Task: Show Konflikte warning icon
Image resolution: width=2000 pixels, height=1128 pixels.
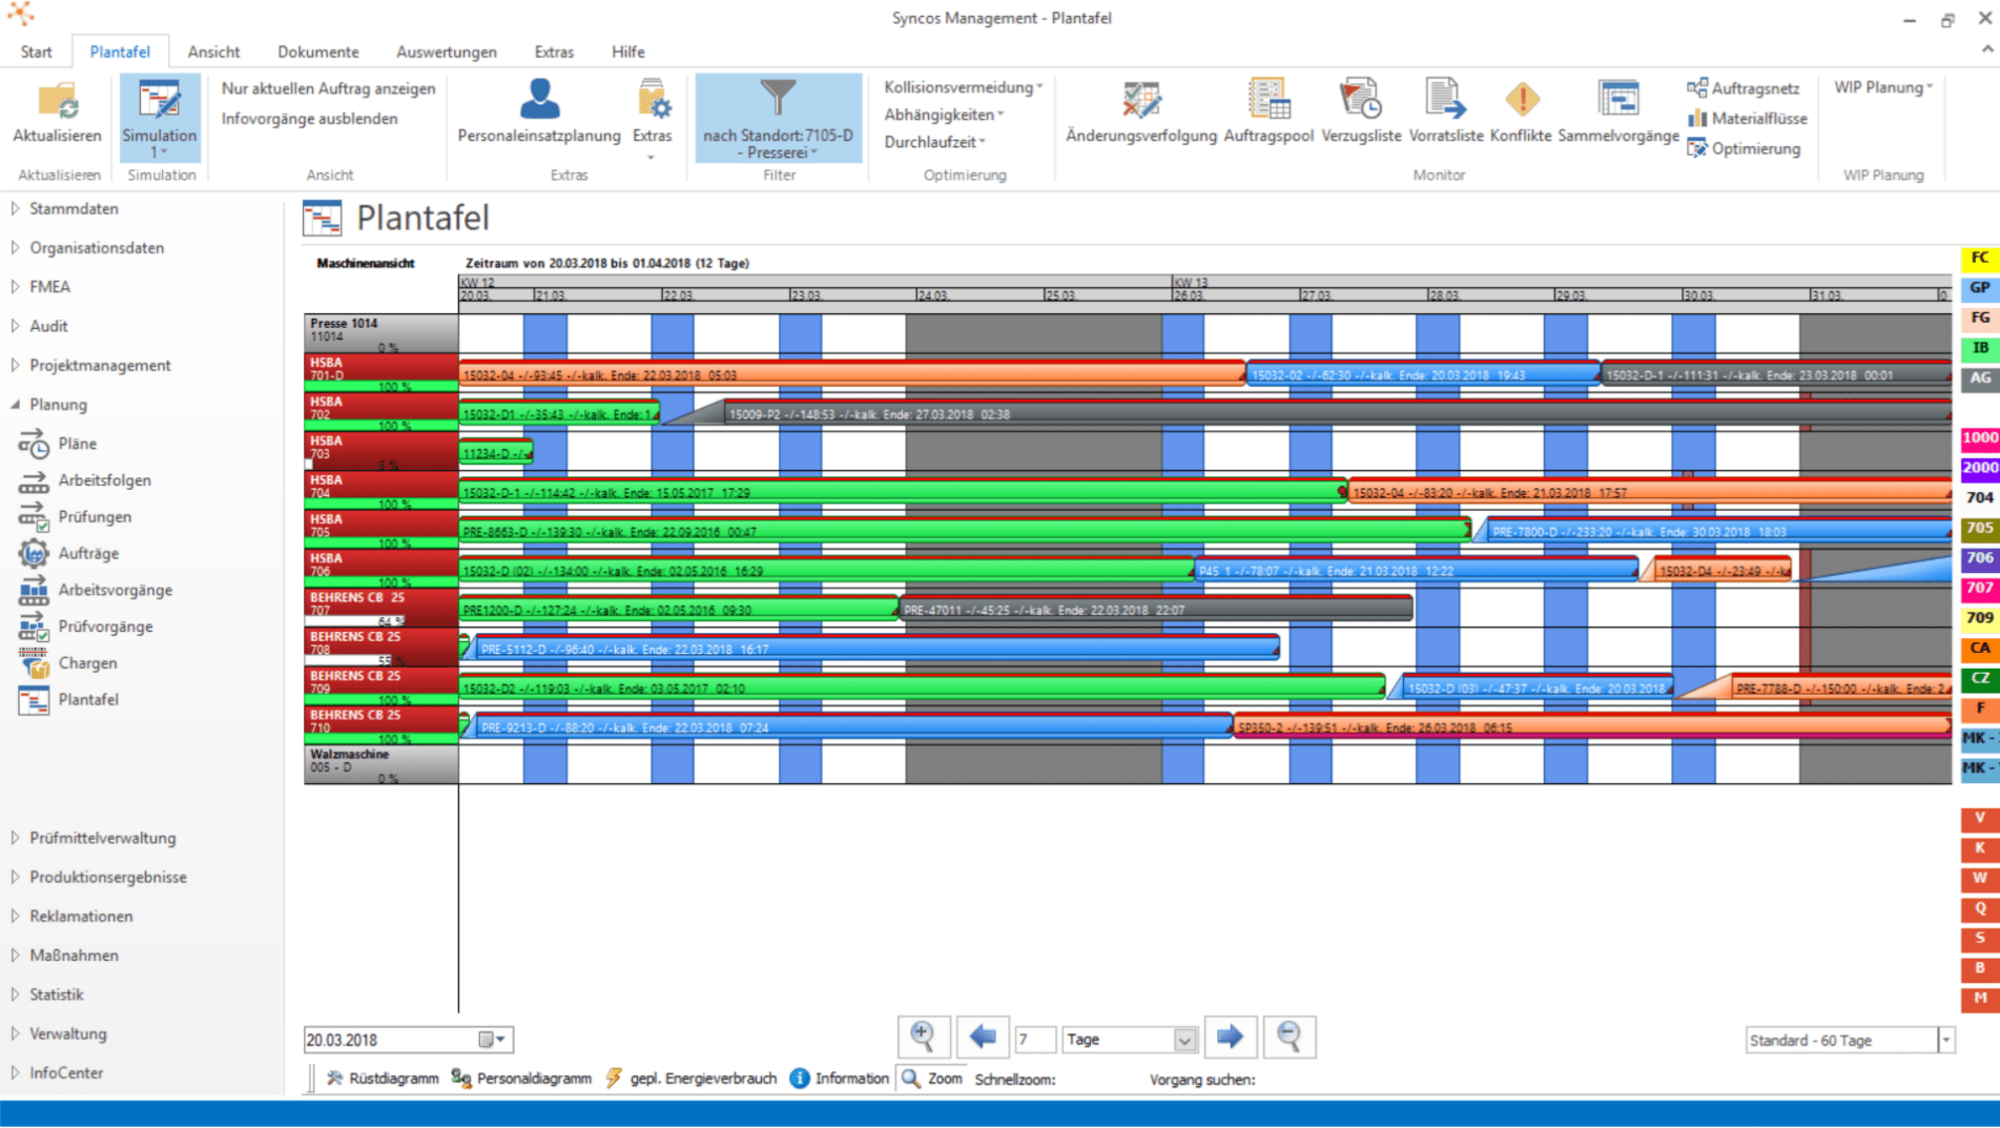Action: (x=1521, y=99)
